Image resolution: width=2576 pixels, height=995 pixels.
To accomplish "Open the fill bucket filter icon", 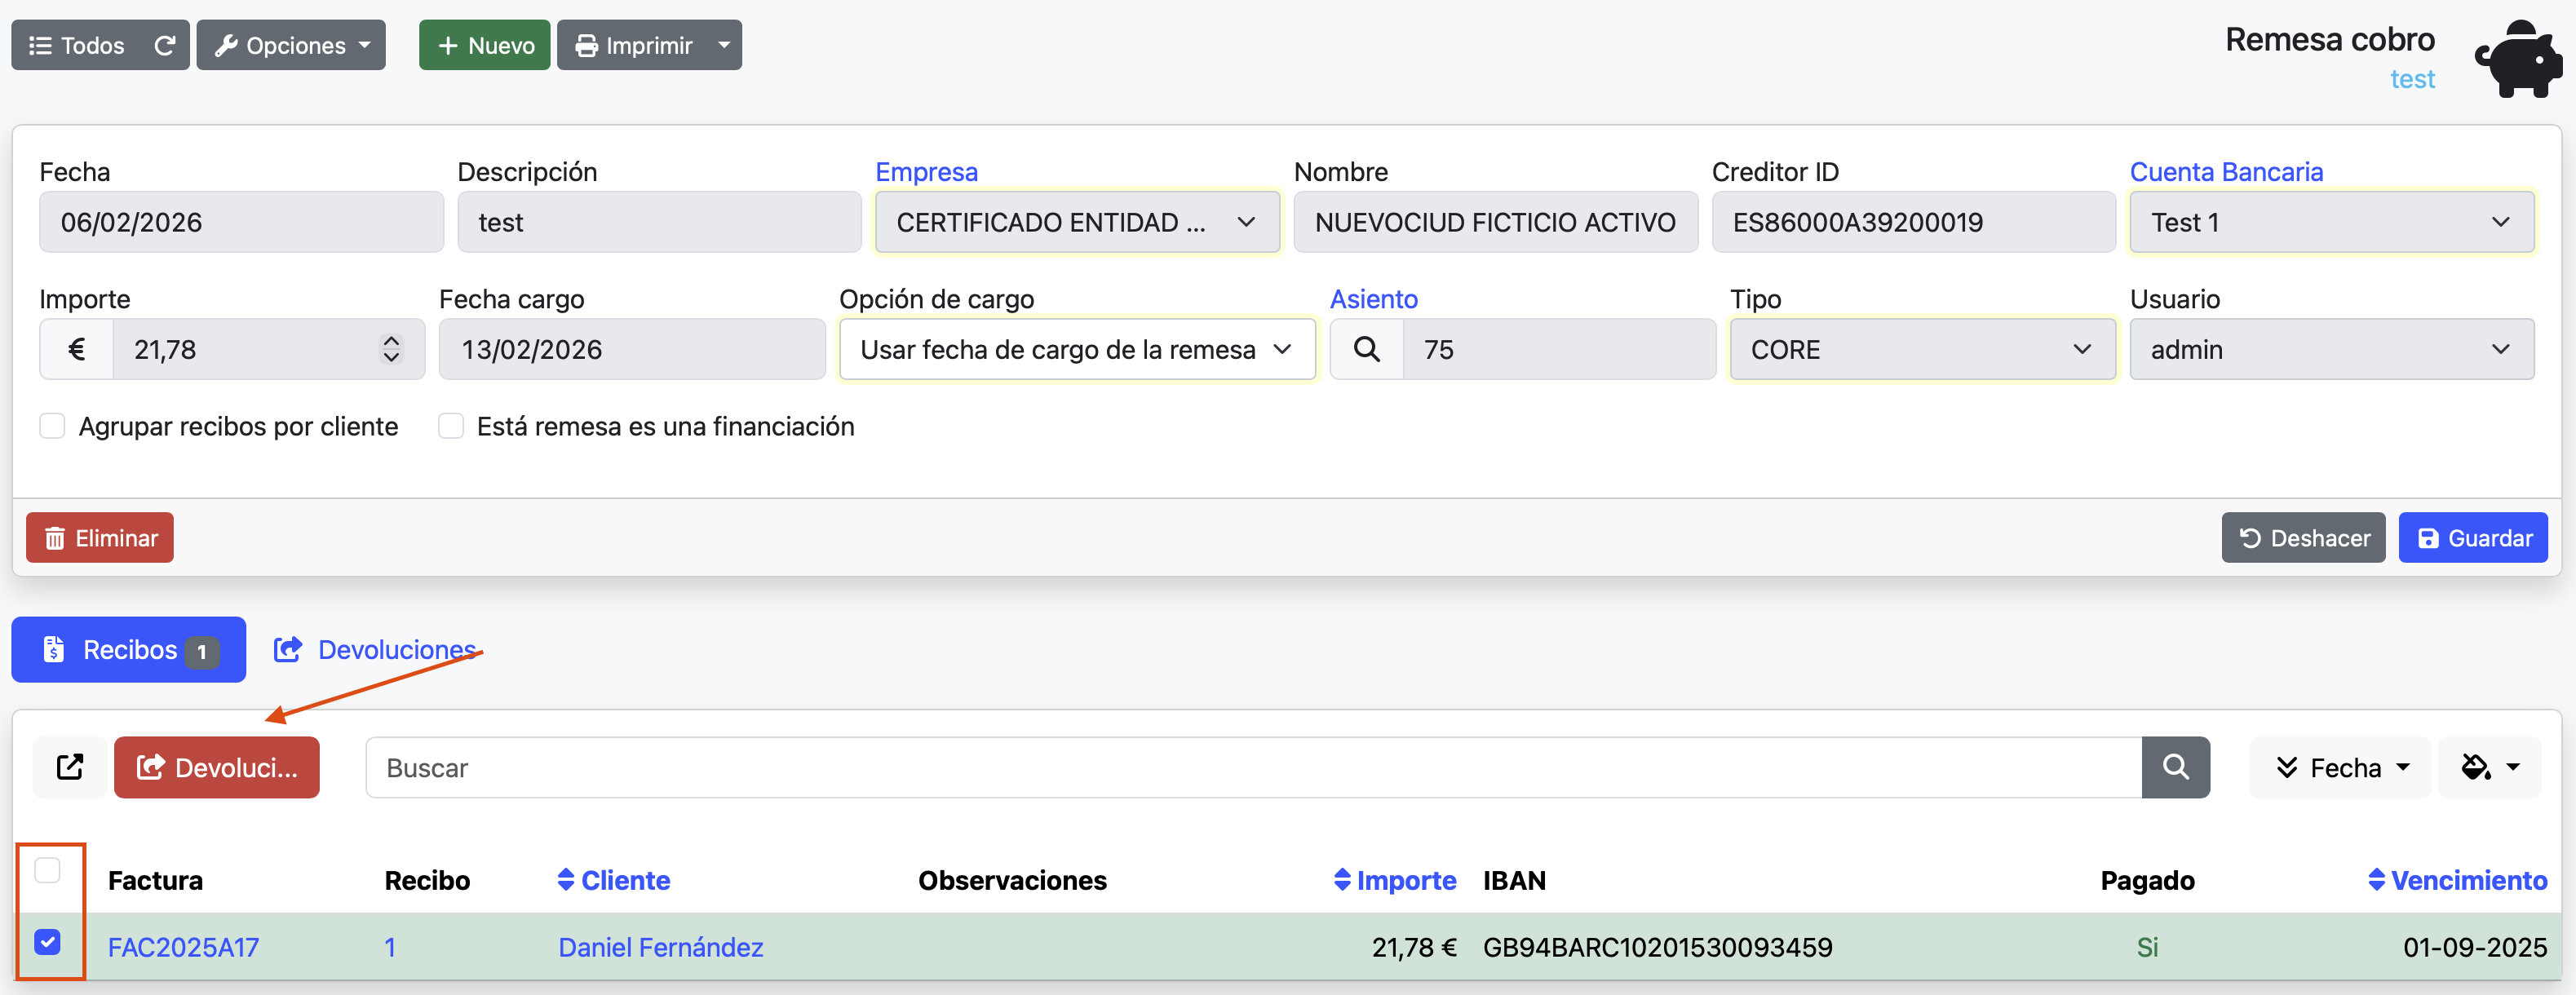I will click(x=2489, y=767).
